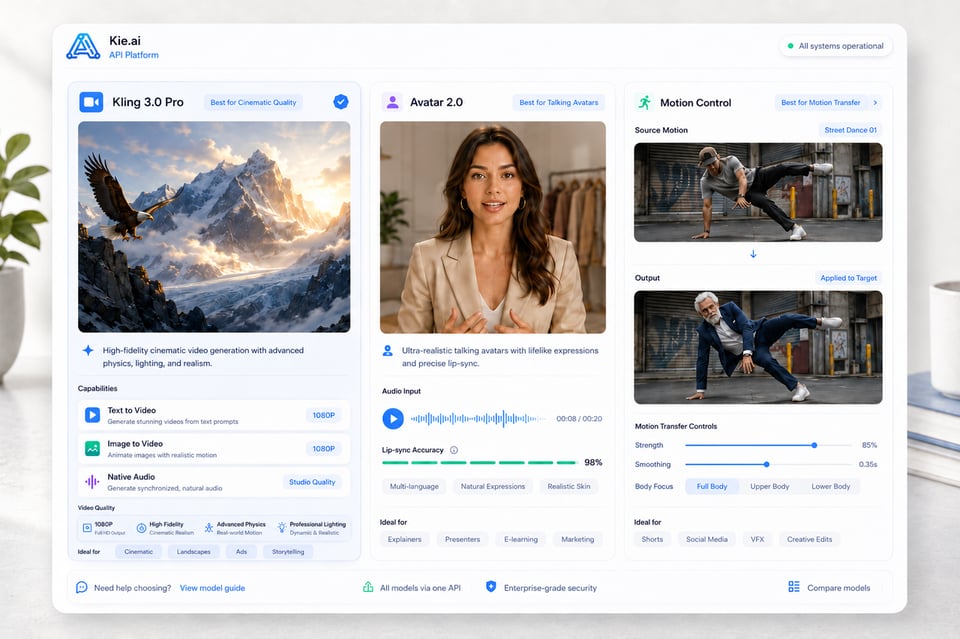
Task: Select the Social Media tag
Action: (707, 539)
